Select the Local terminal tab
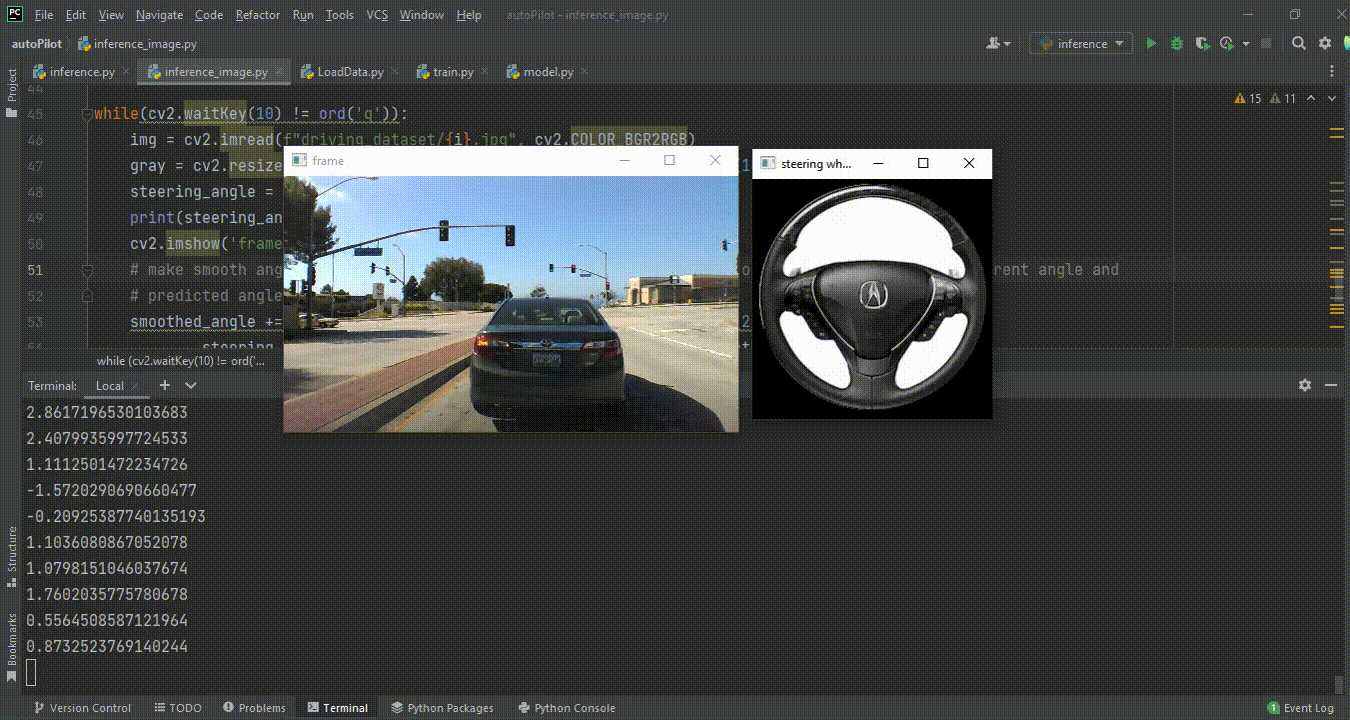The image size is (1350, 720). 110,386
